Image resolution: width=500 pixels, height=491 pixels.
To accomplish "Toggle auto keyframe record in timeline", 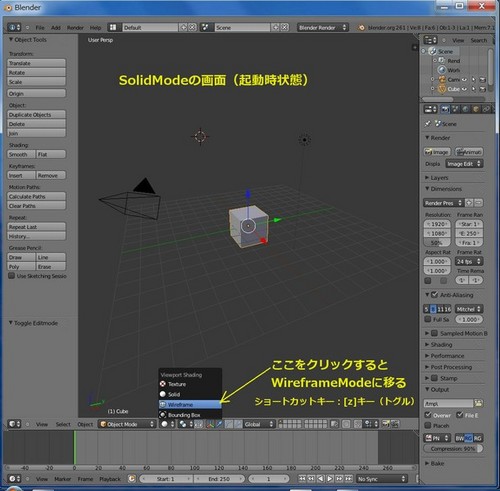I will click(132, 479).
